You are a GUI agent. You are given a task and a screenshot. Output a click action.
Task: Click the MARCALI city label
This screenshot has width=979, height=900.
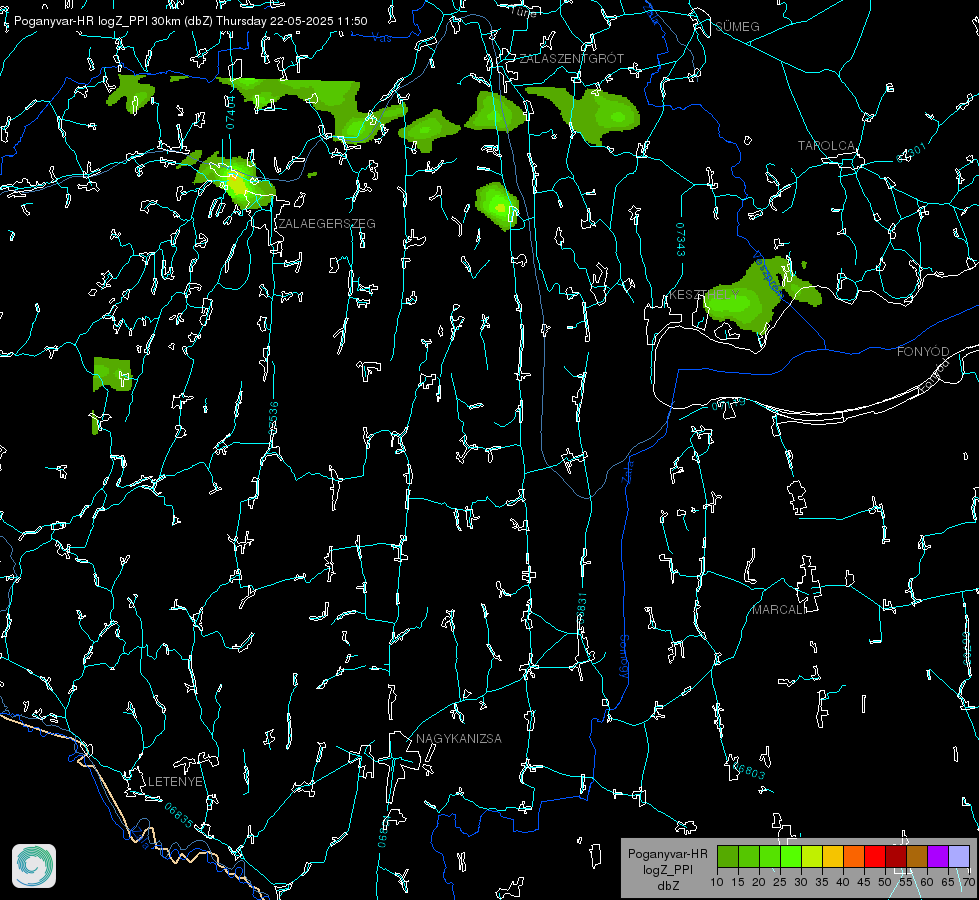777,610
